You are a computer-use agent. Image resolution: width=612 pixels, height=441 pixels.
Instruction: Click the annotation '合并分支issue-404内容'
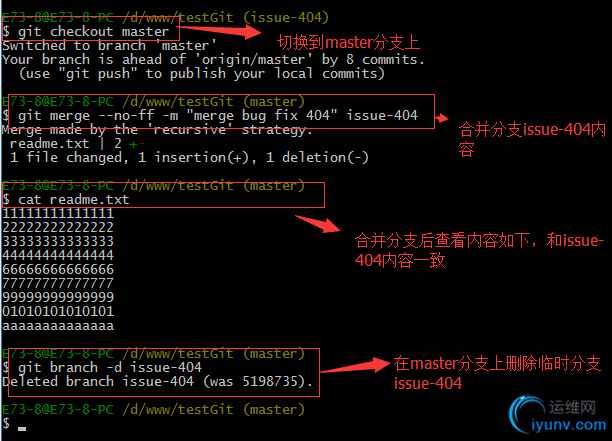[x=532, y=139]
